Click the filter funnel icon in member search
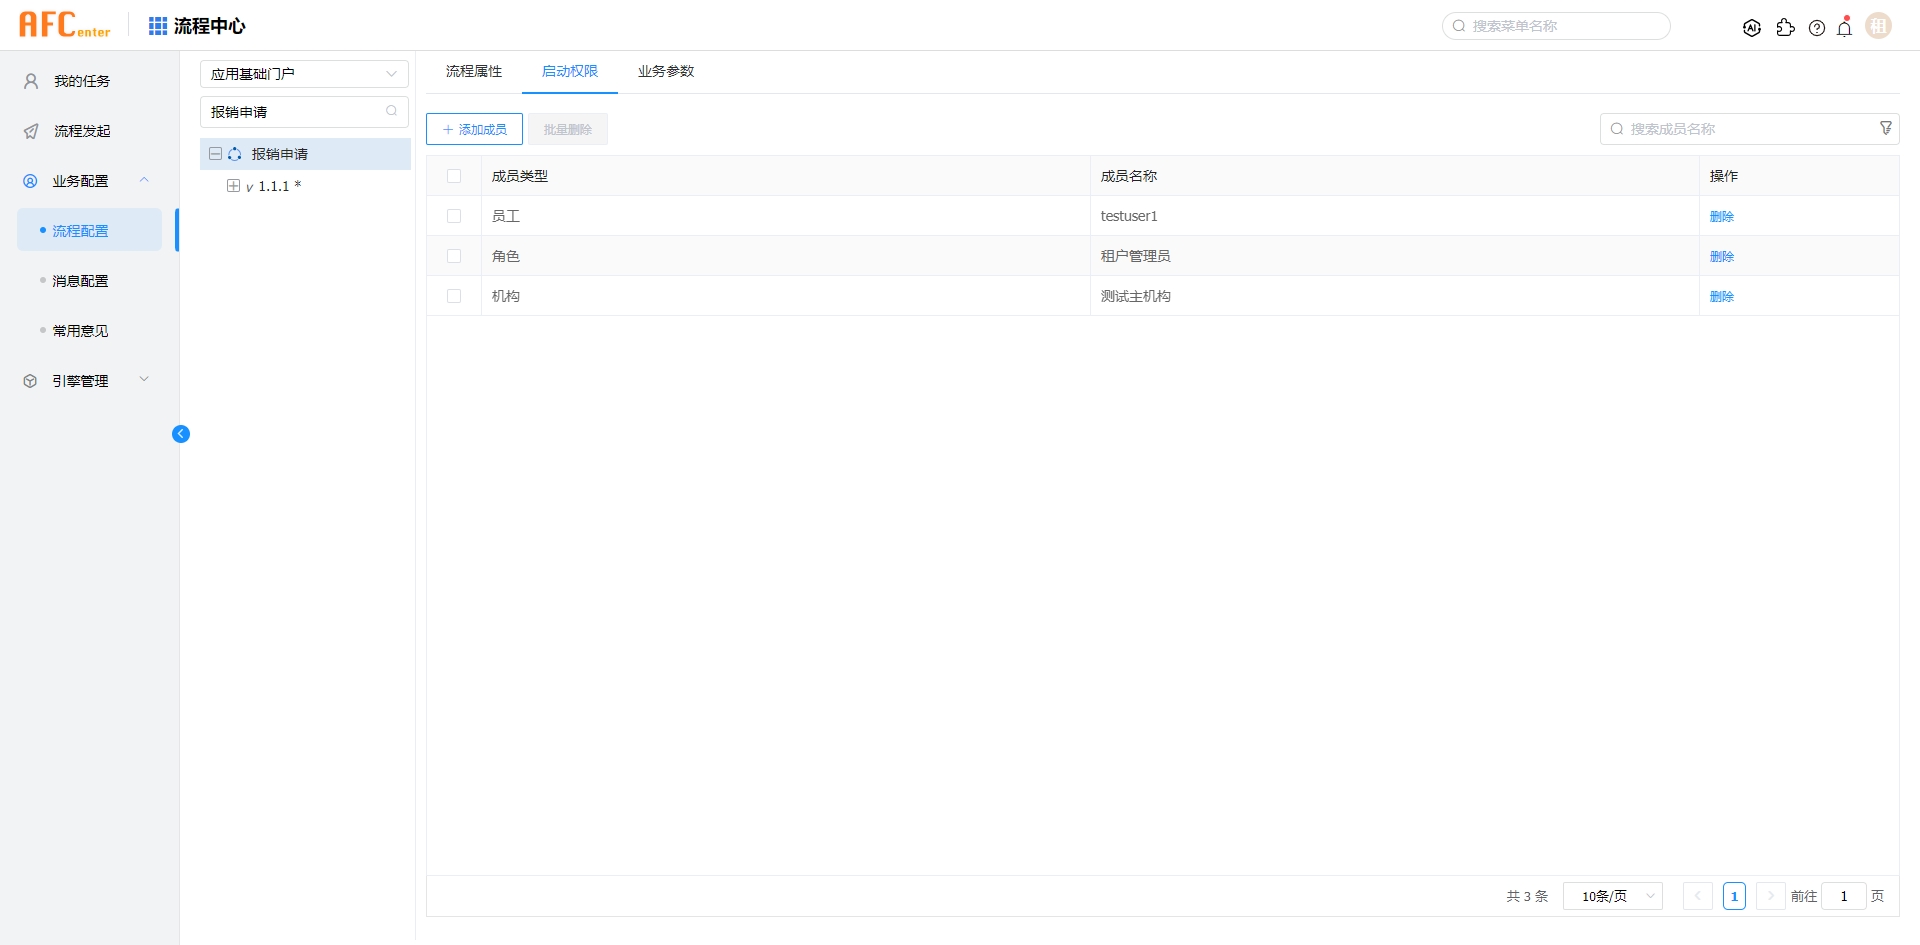Image resolution: width=1920 pixels, height=945 pixels. 1886,128
